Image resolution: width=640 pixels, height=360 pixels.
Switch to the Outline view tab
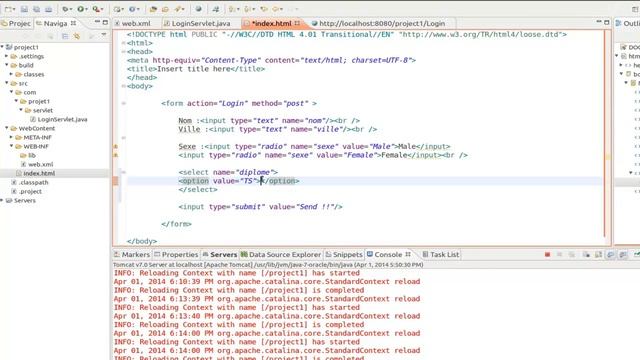point(628,24)
